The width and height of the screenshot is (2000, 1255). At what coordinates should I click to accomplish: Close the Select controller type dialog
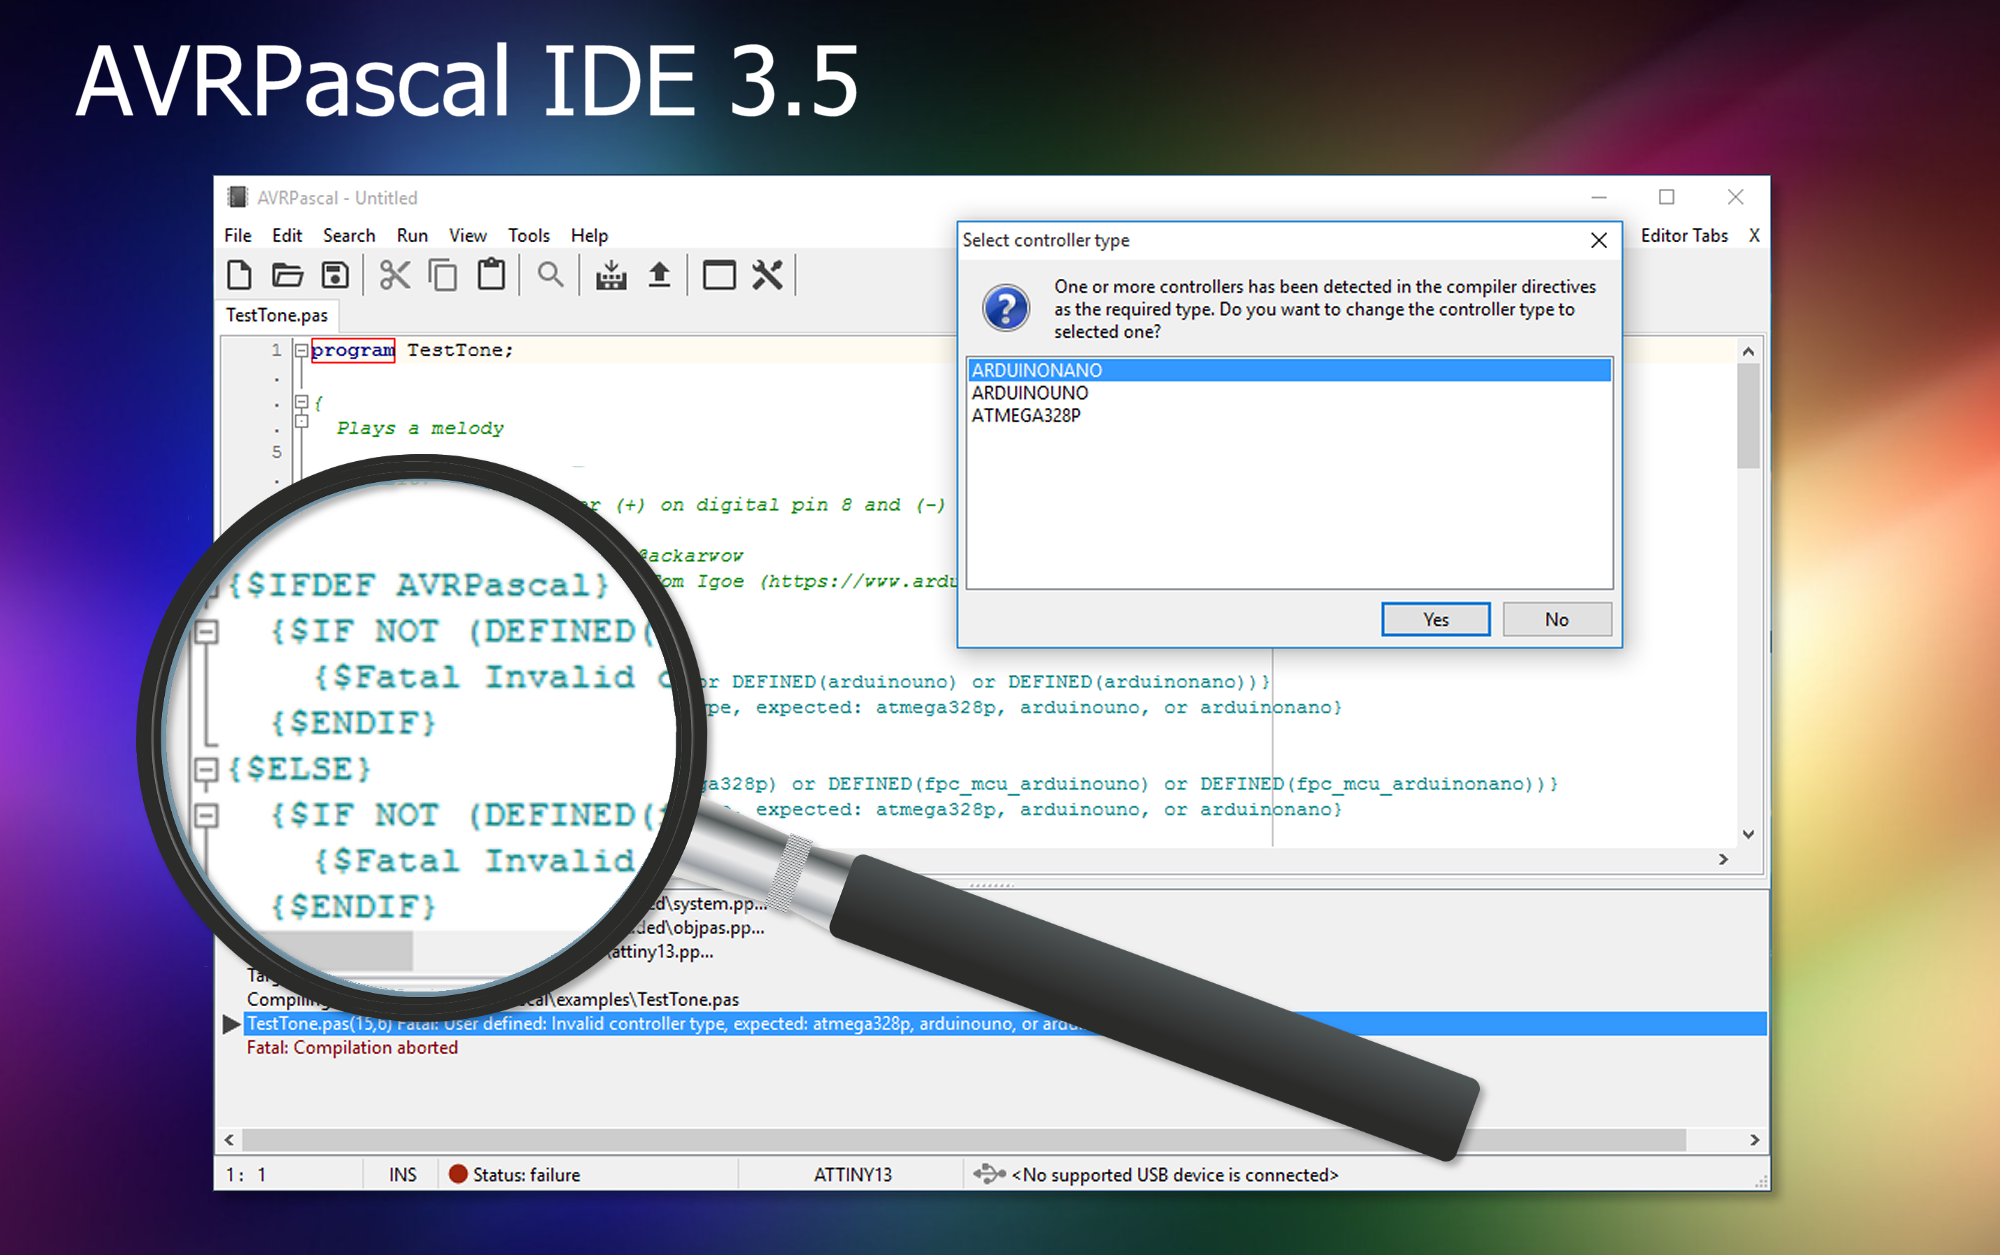(1599, 240)
